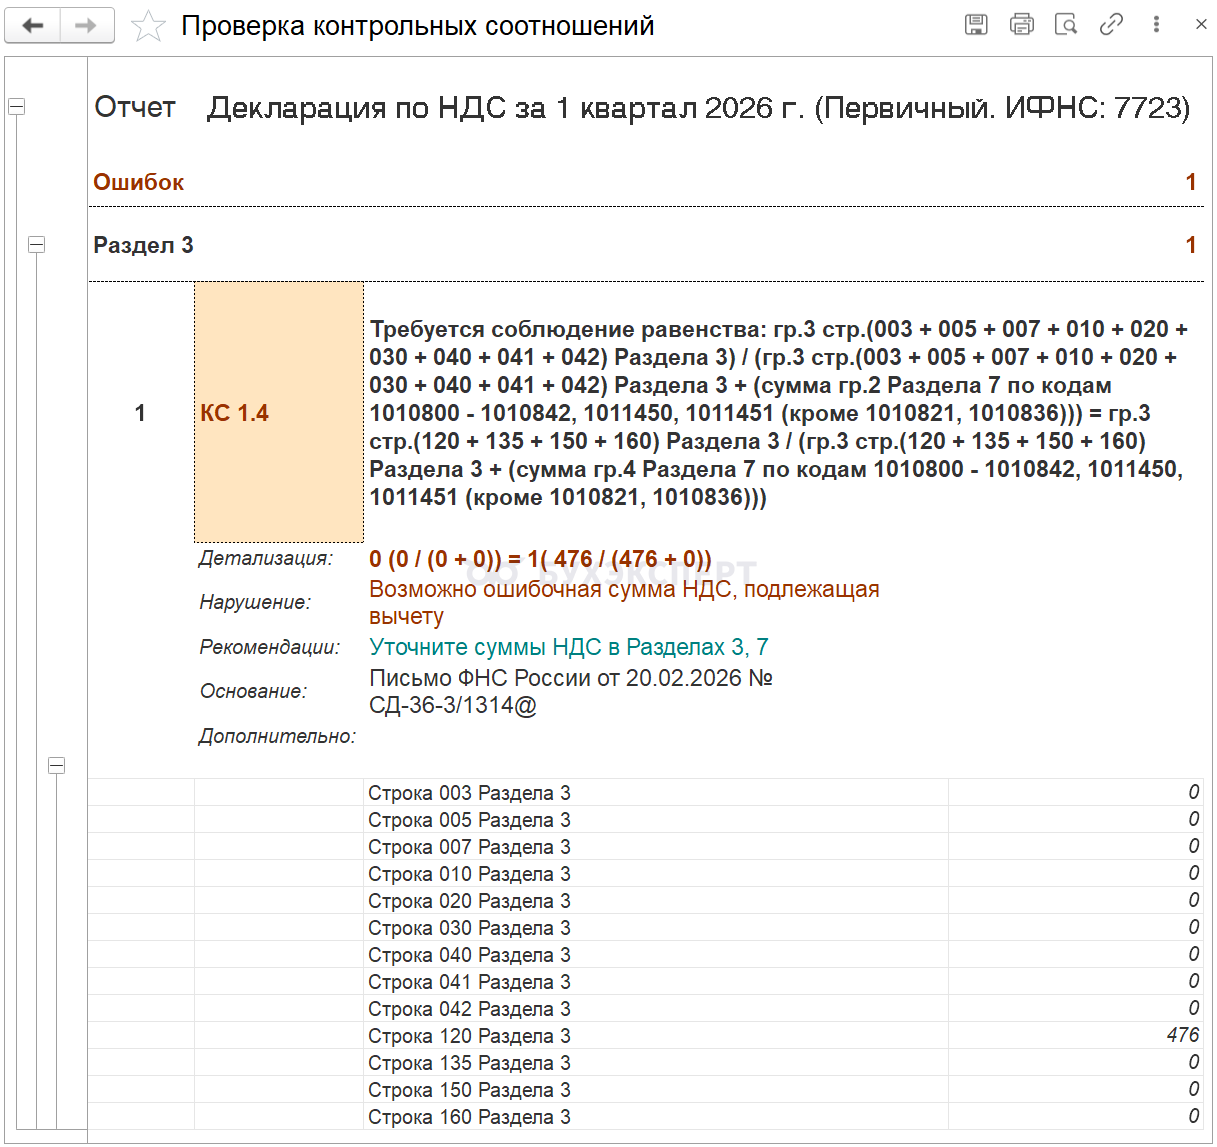Collapse the top-level report group

click(16, 106)
